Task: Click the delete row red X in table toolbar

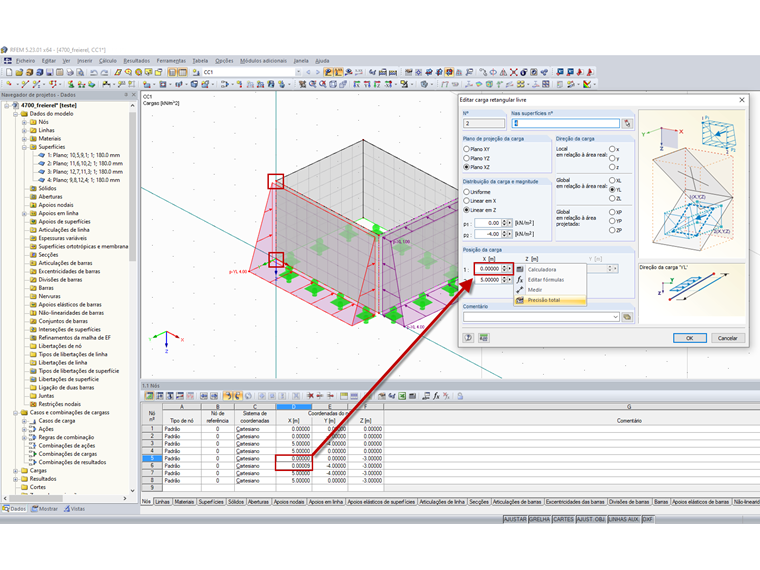Action: pos(310,396)
